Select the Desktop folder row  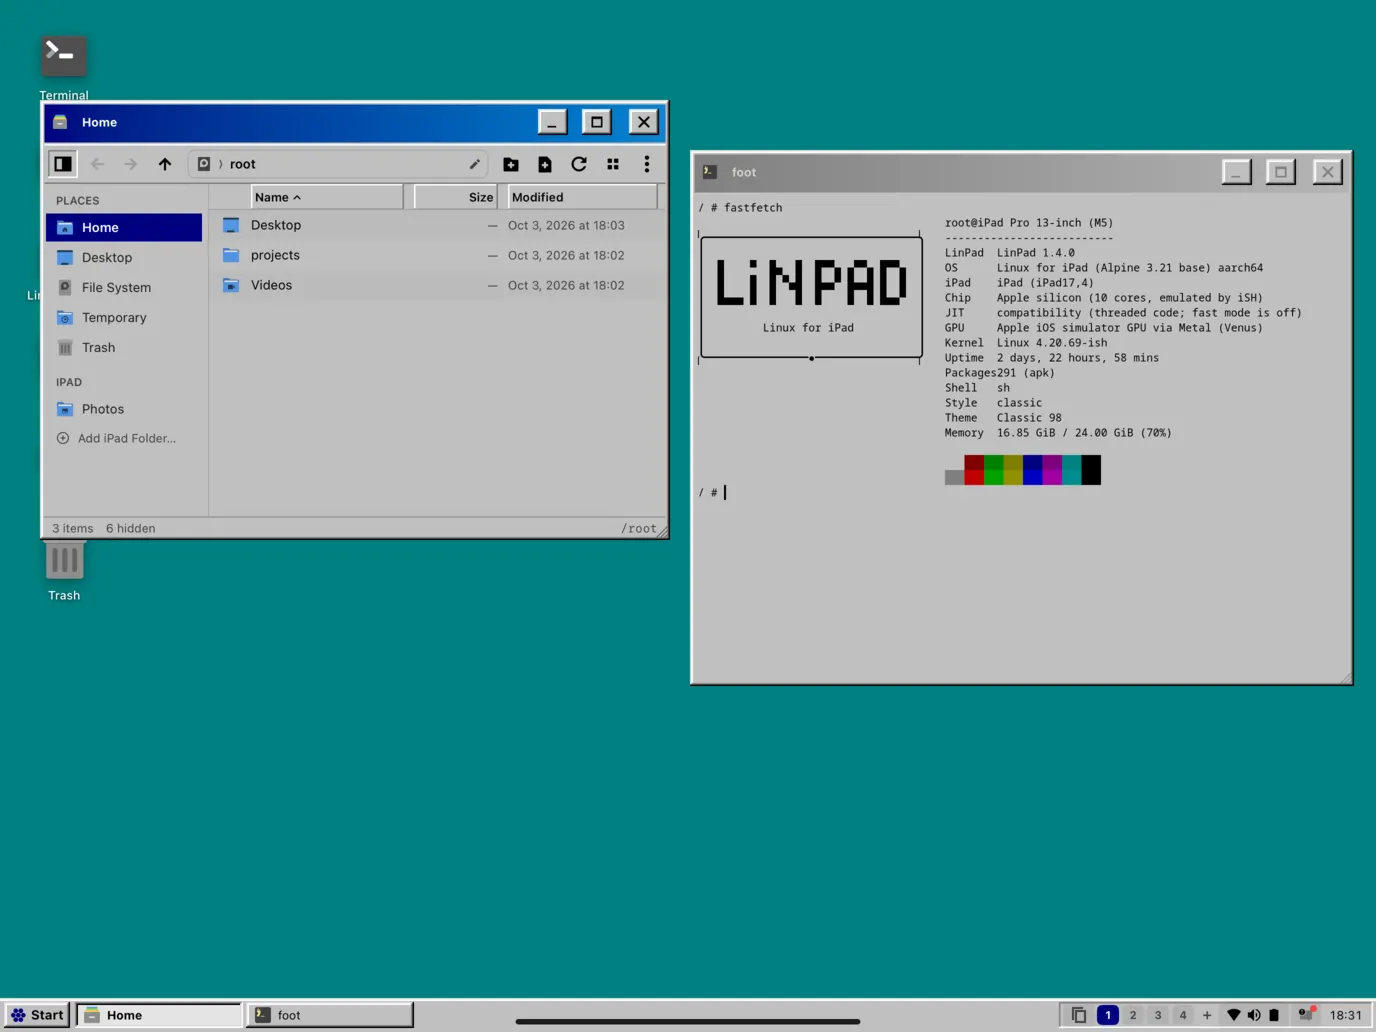[438, 225]
